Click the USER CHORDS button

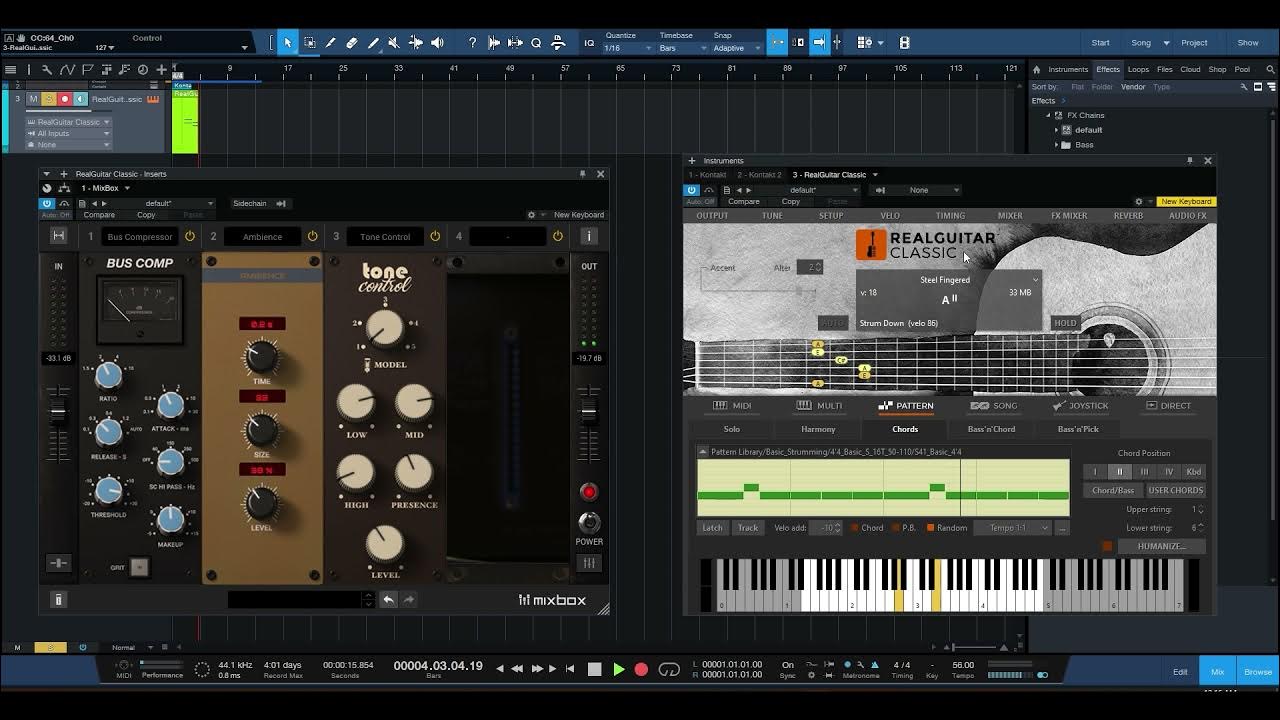pos(1175,490)
